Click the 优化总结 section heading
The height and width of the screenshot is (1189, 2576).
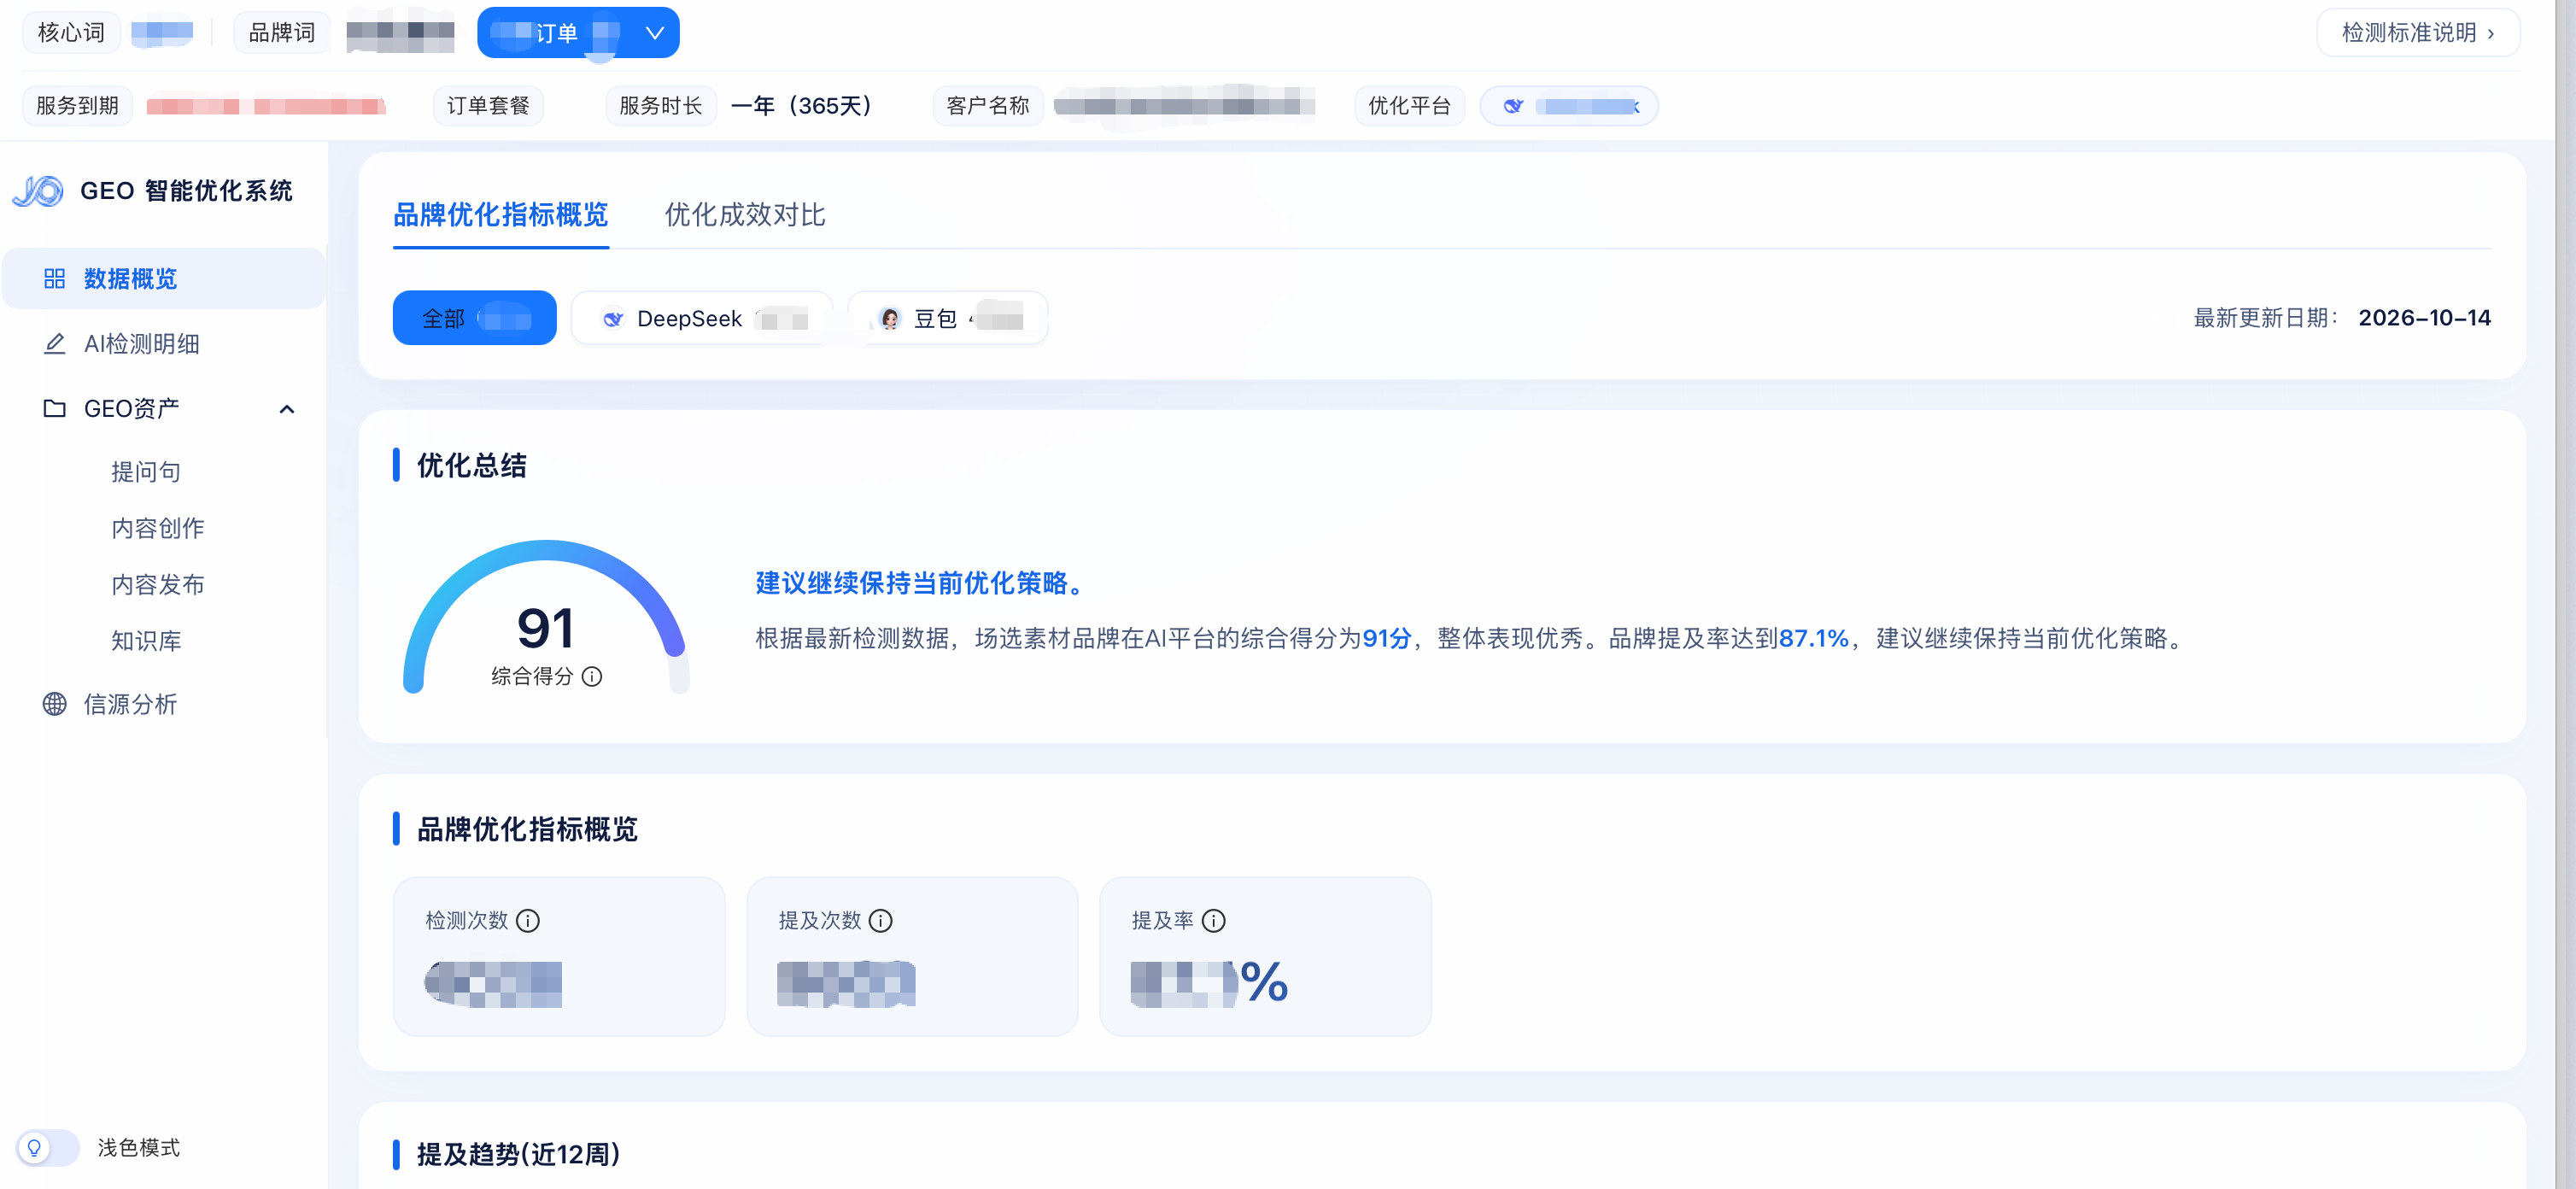(x=471, y=465)
